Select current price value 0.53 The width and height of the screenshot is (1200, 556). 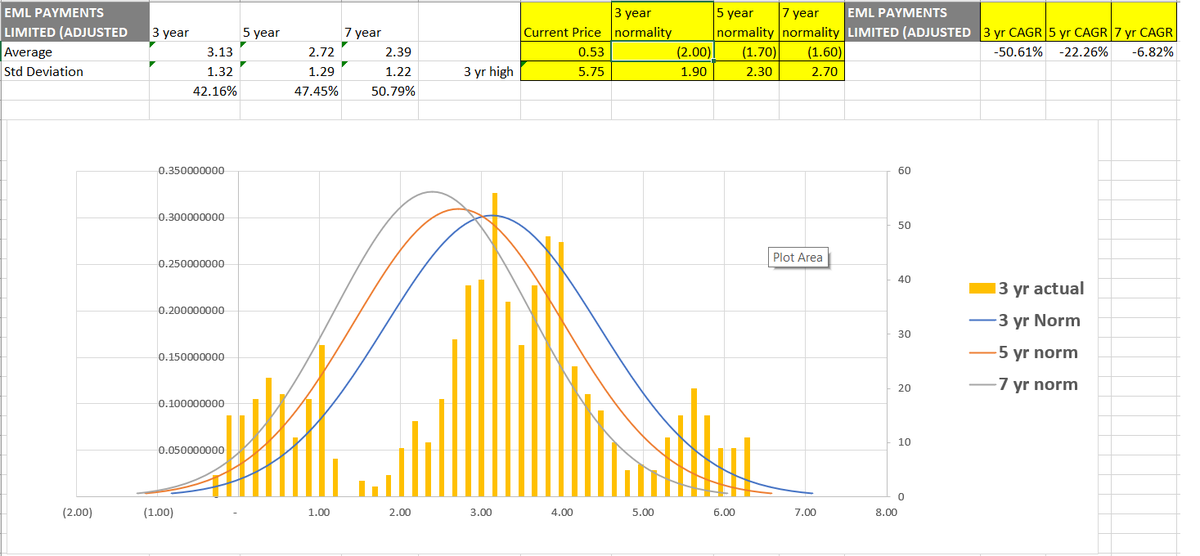(564, 52)
